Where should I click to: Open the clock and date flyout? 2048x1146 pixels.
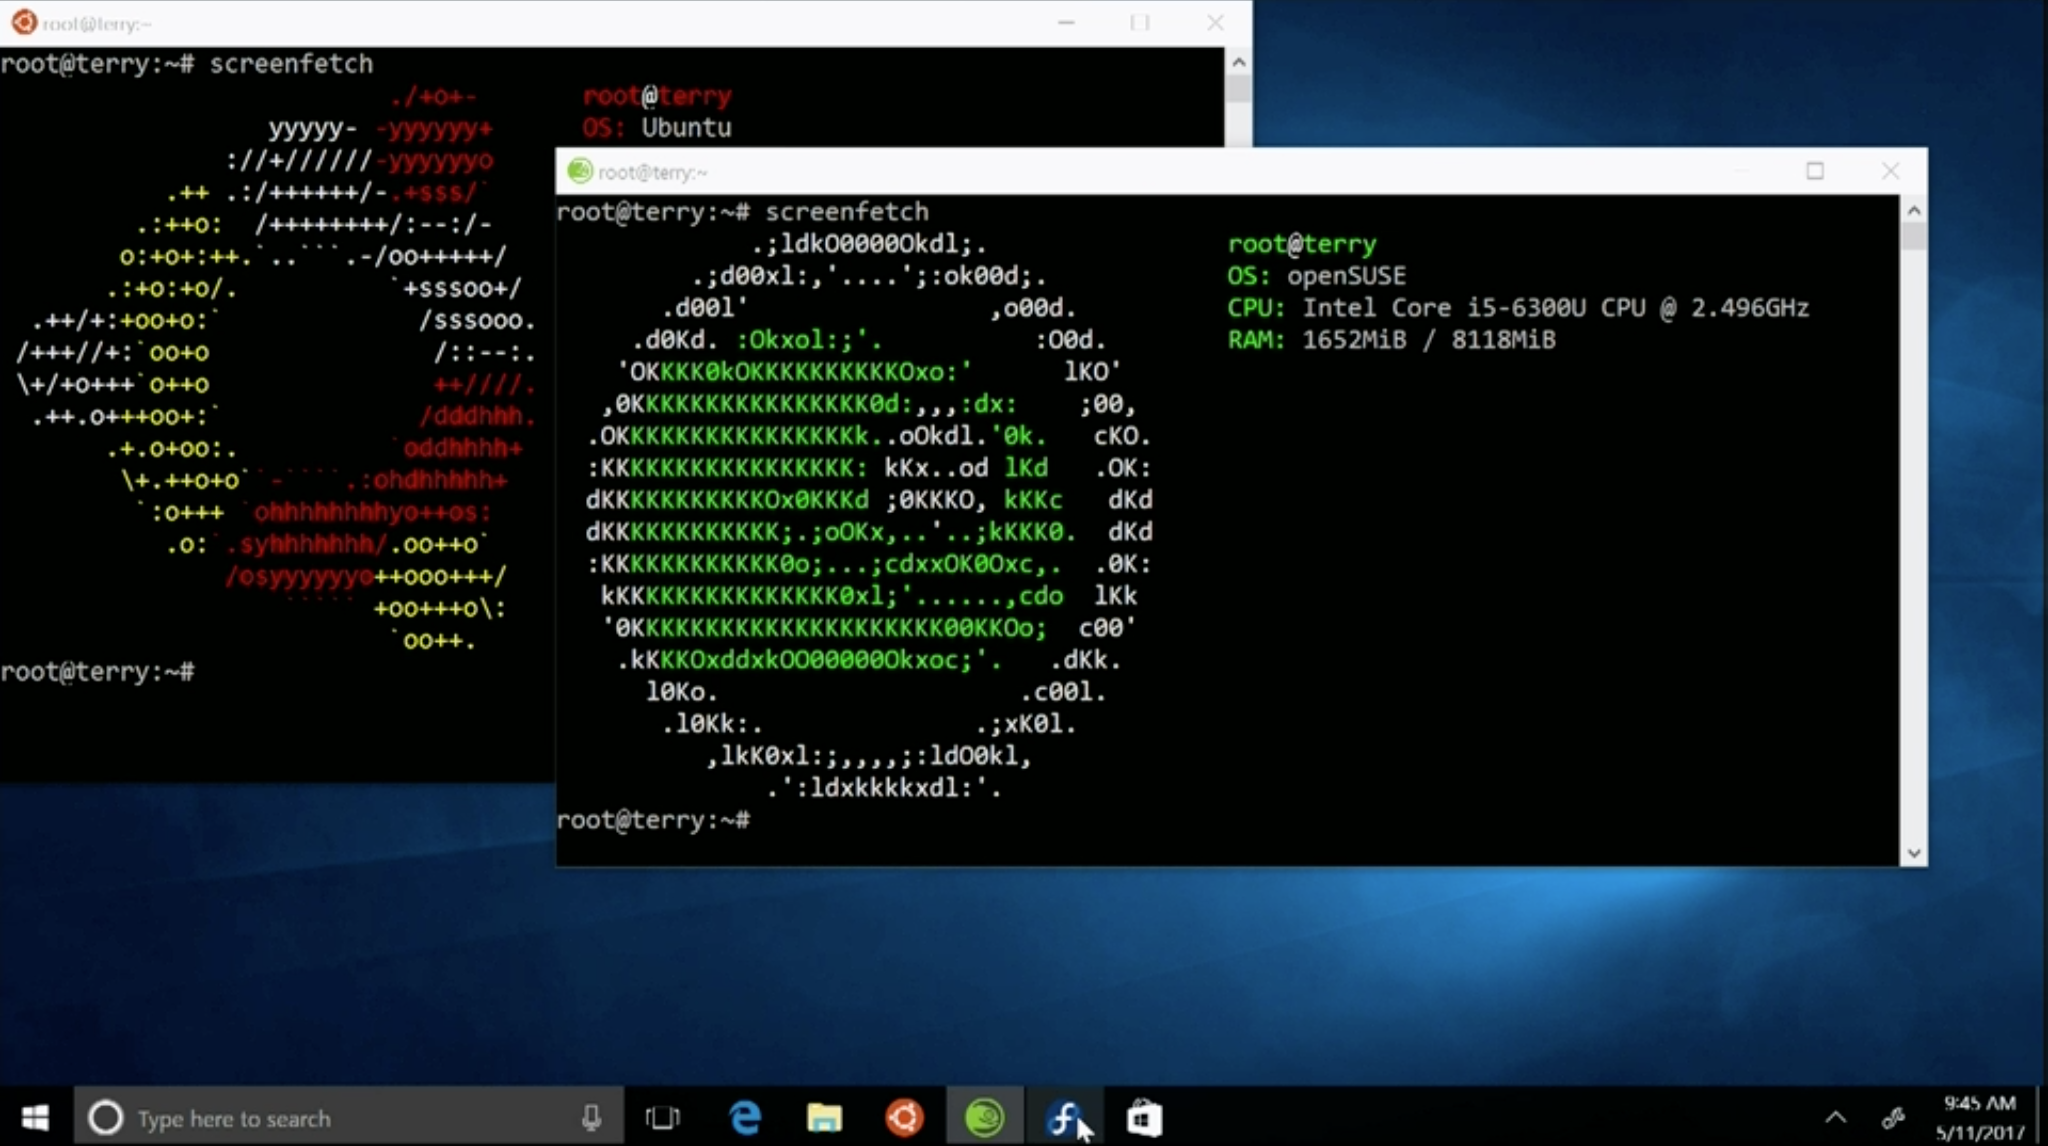pos(1979,1117)
